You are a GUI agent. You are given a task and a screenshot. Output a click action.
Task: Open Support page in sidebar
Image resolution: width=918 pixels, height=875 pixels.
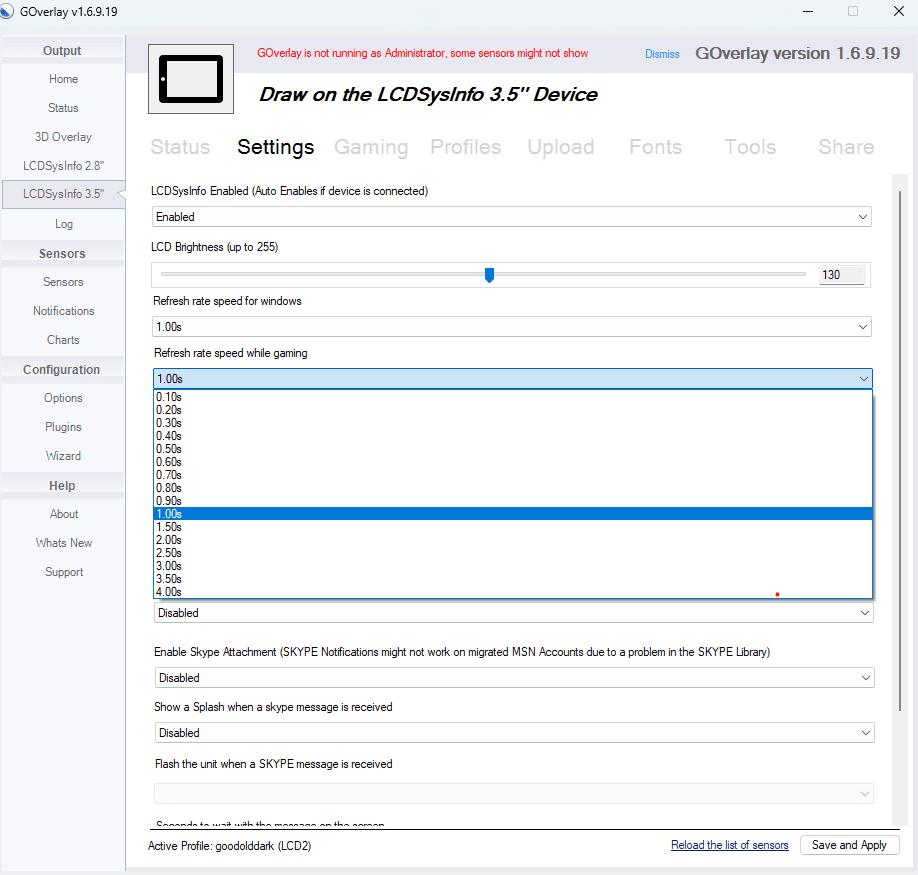coord(63,572)
